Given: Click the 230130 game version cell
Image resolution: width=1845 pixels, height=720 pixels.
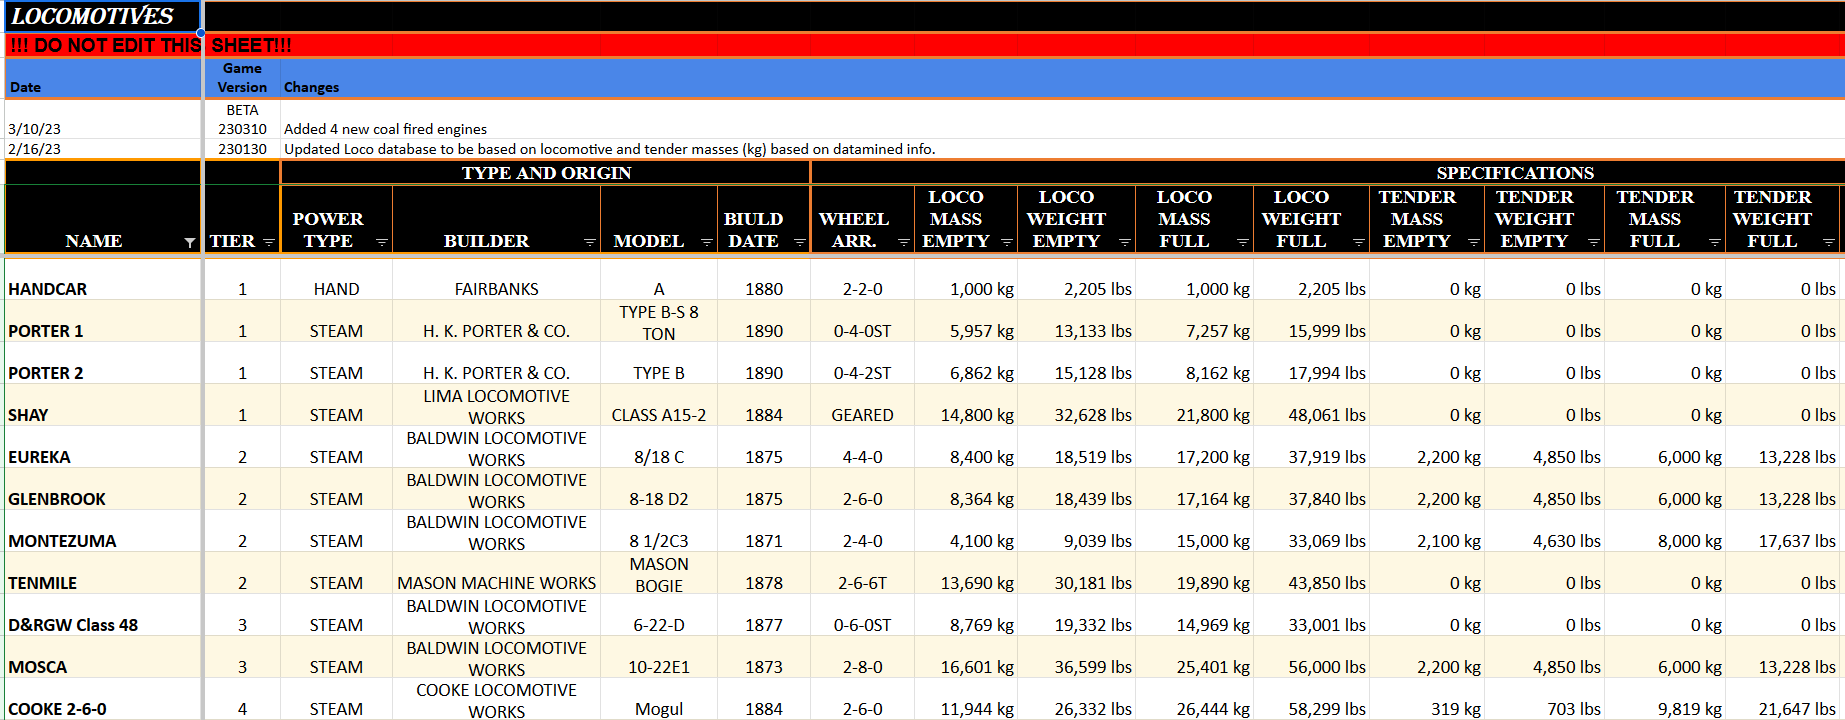Looking at the screenshot, I should pos(242,149).
